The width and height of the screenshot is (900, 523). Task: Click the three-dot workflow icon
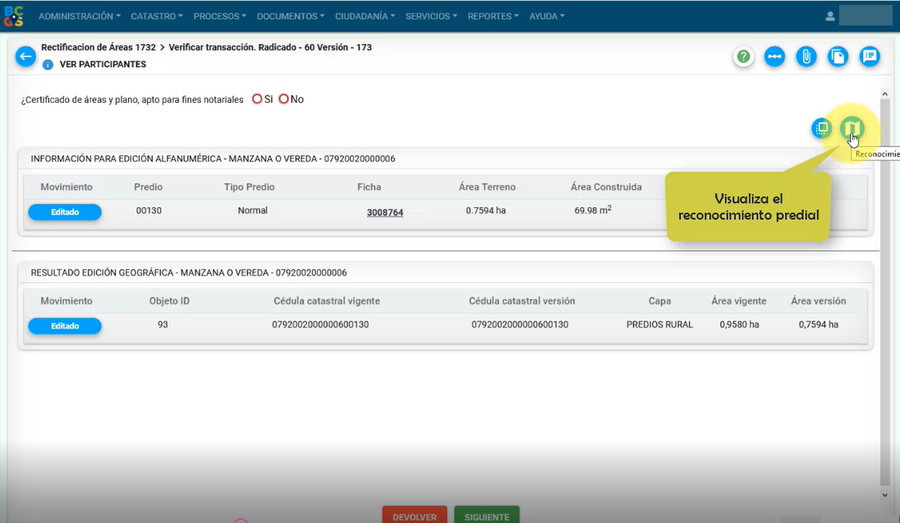775,56
